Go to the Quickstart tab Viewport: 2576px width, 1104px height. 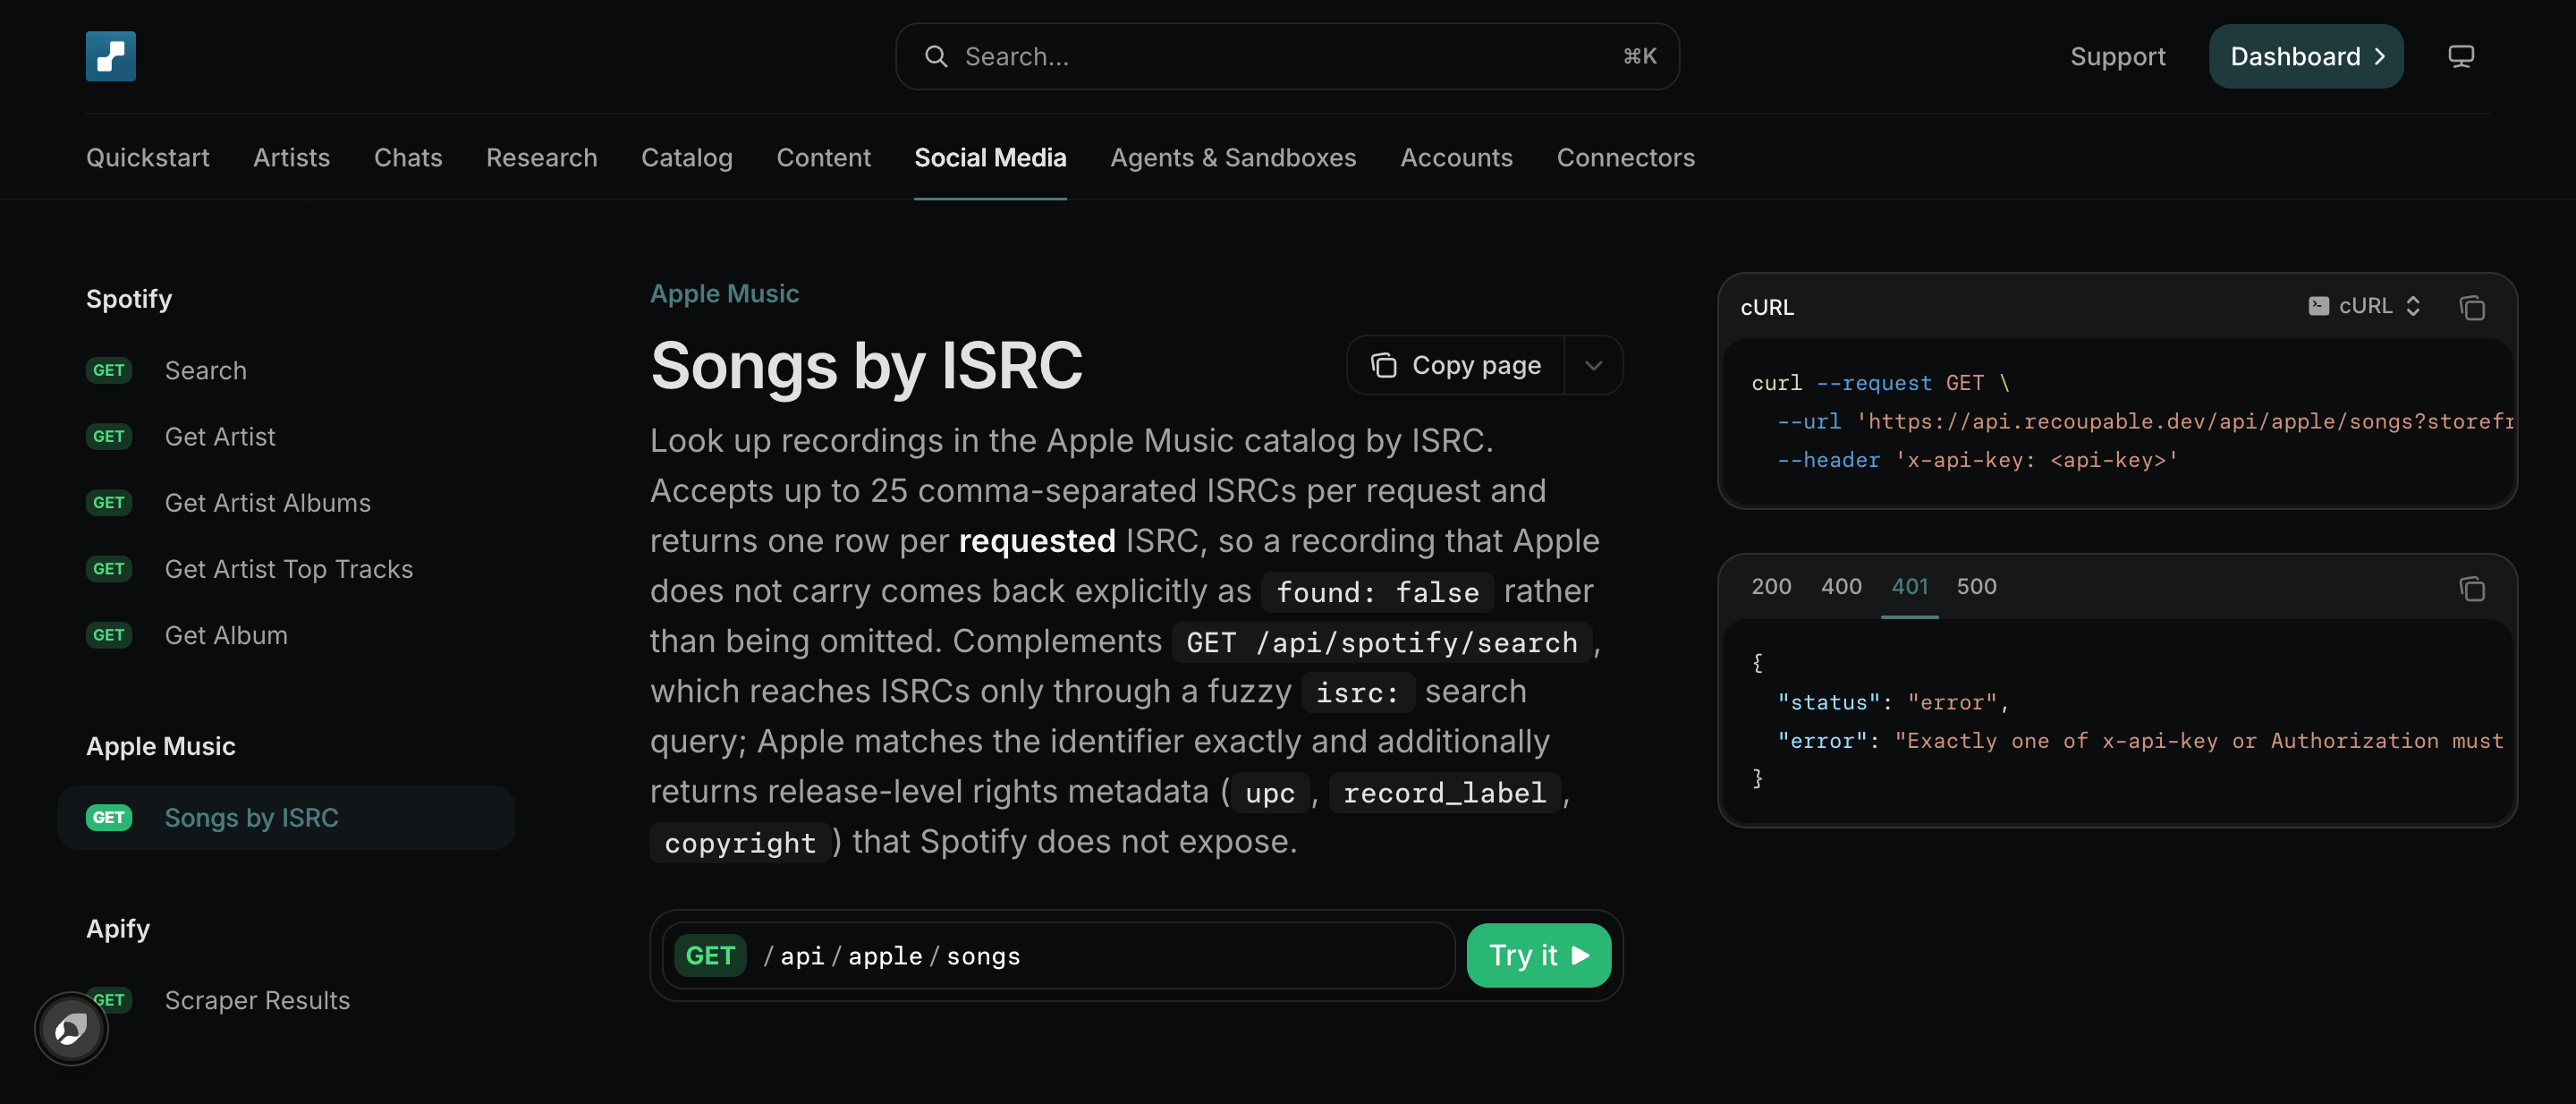148,157
